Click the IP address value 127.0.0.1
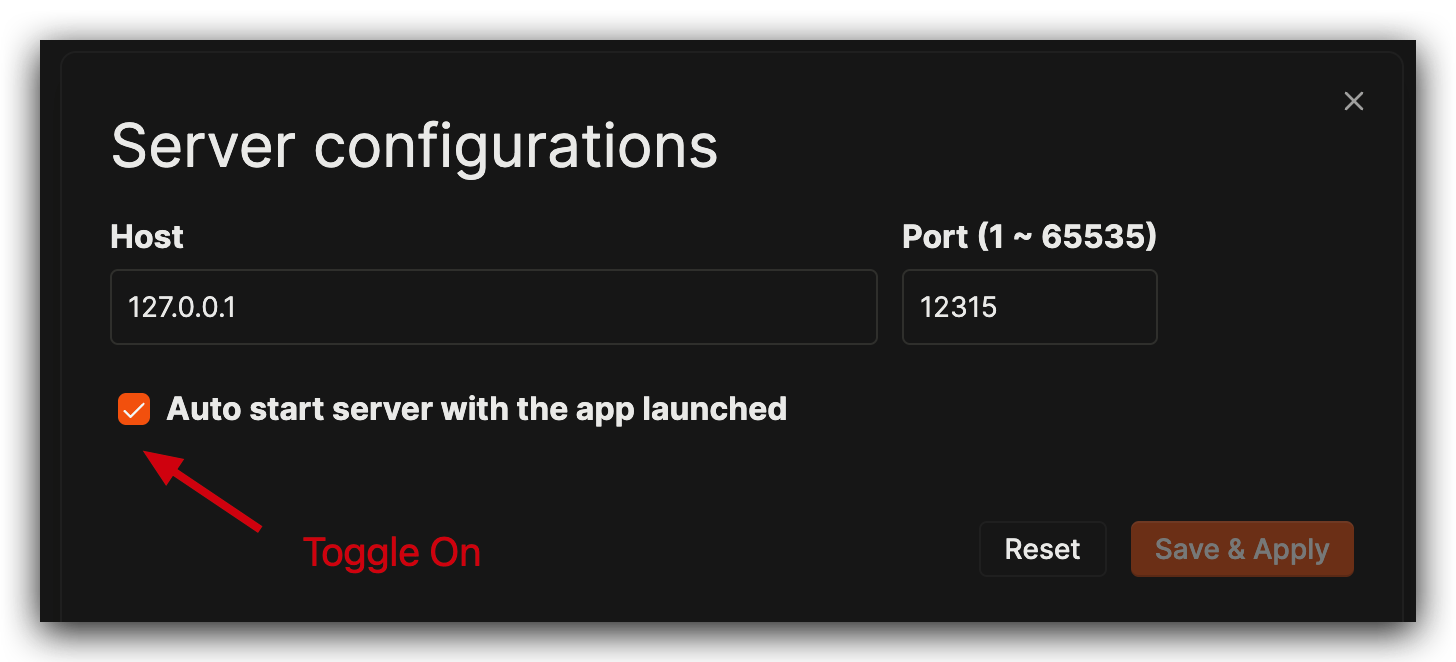 (181, 307)
